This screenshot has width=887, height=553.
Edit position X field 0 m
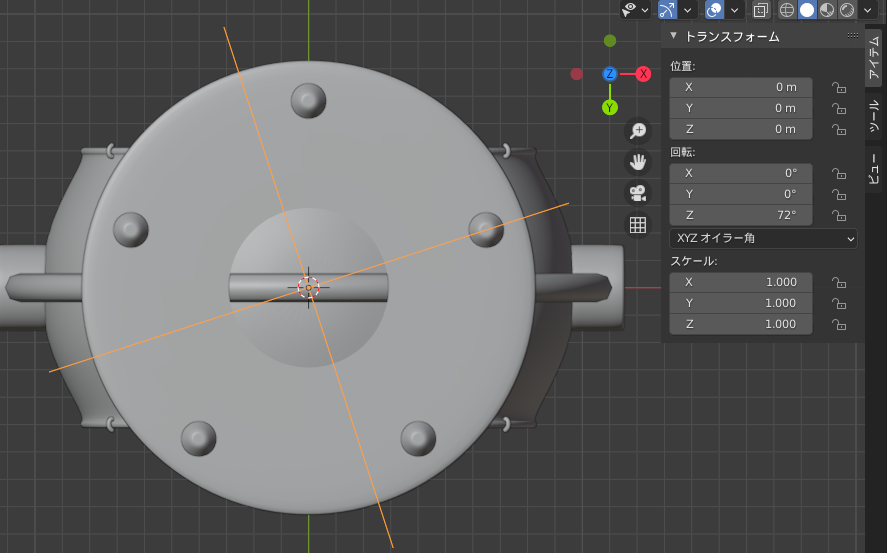[740, 87]
